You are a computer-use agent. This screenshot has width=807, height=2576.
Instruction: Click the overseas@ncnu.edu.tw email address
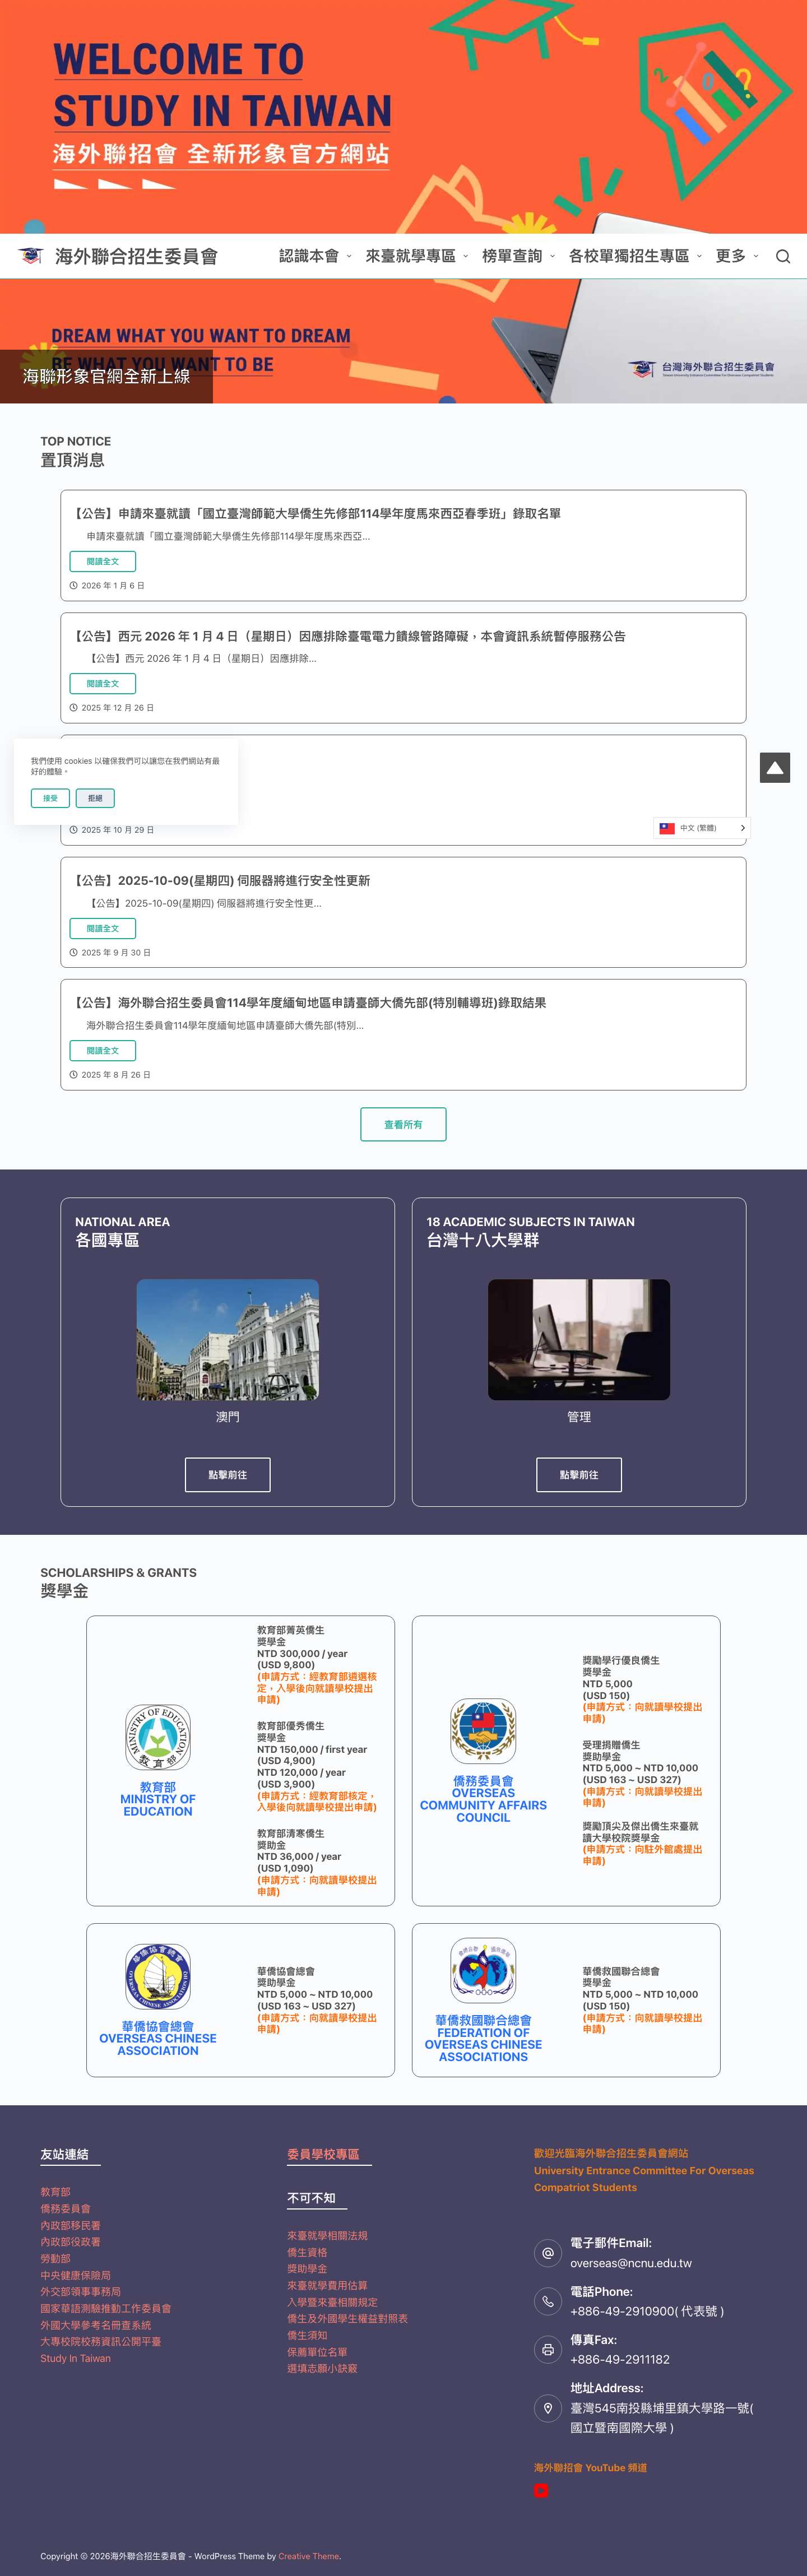pyautogui.click(x=631, y=2263)
